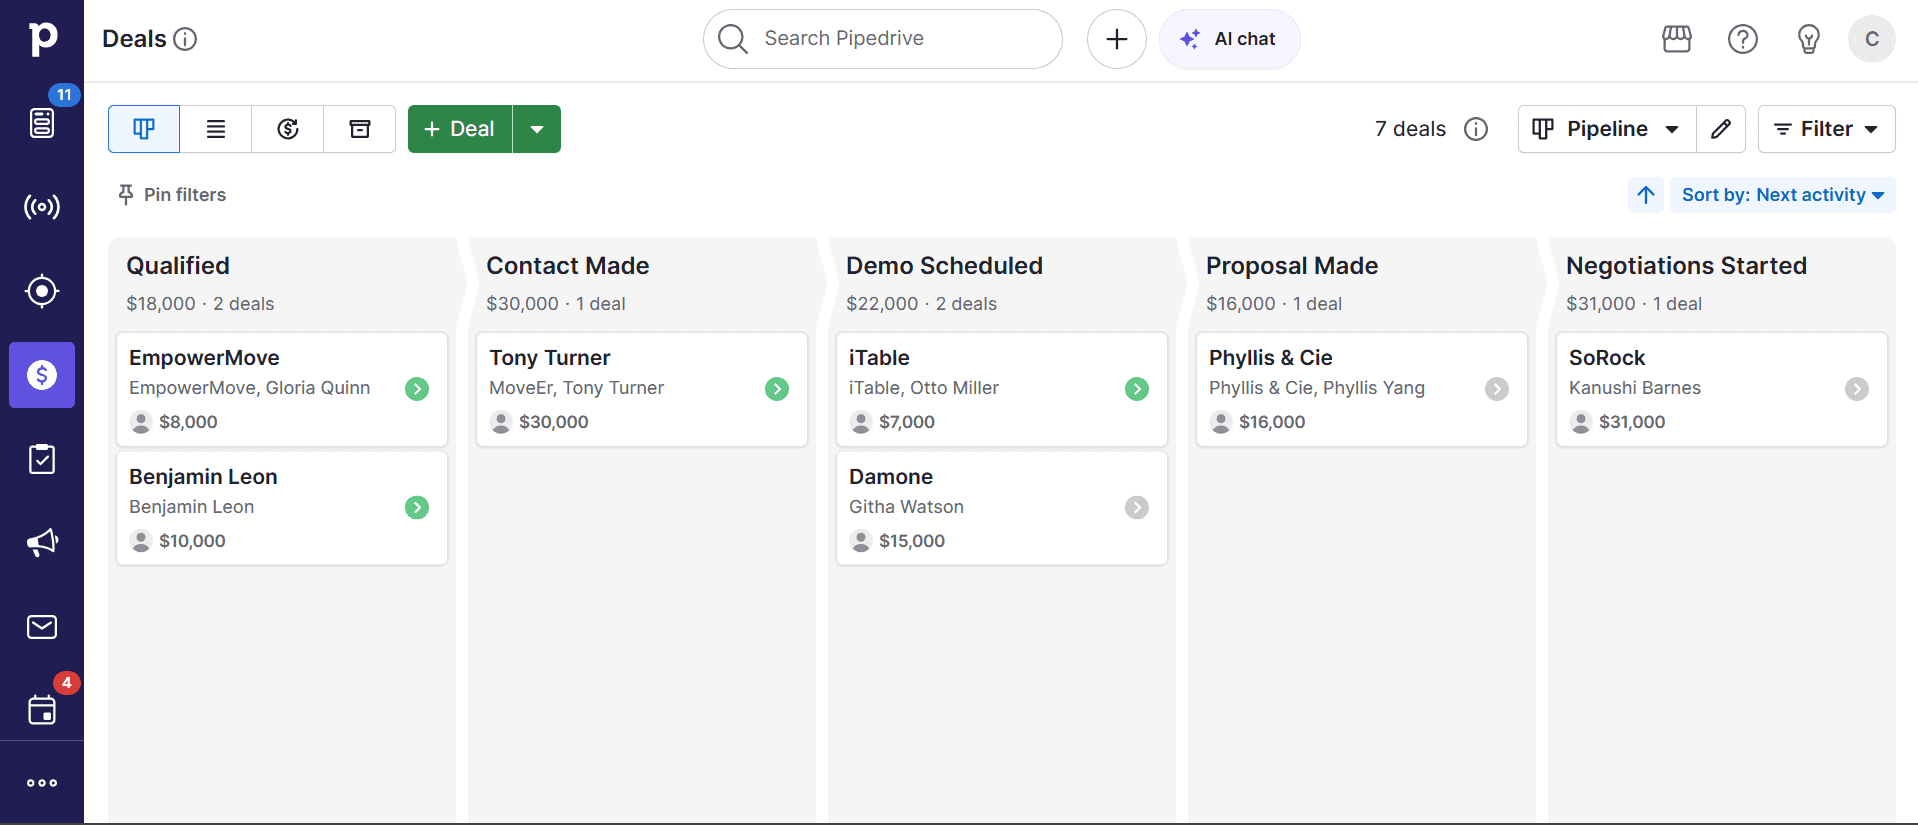Click the green add Deal button
The image size is (1918, 825).
(x=460, y=129)
